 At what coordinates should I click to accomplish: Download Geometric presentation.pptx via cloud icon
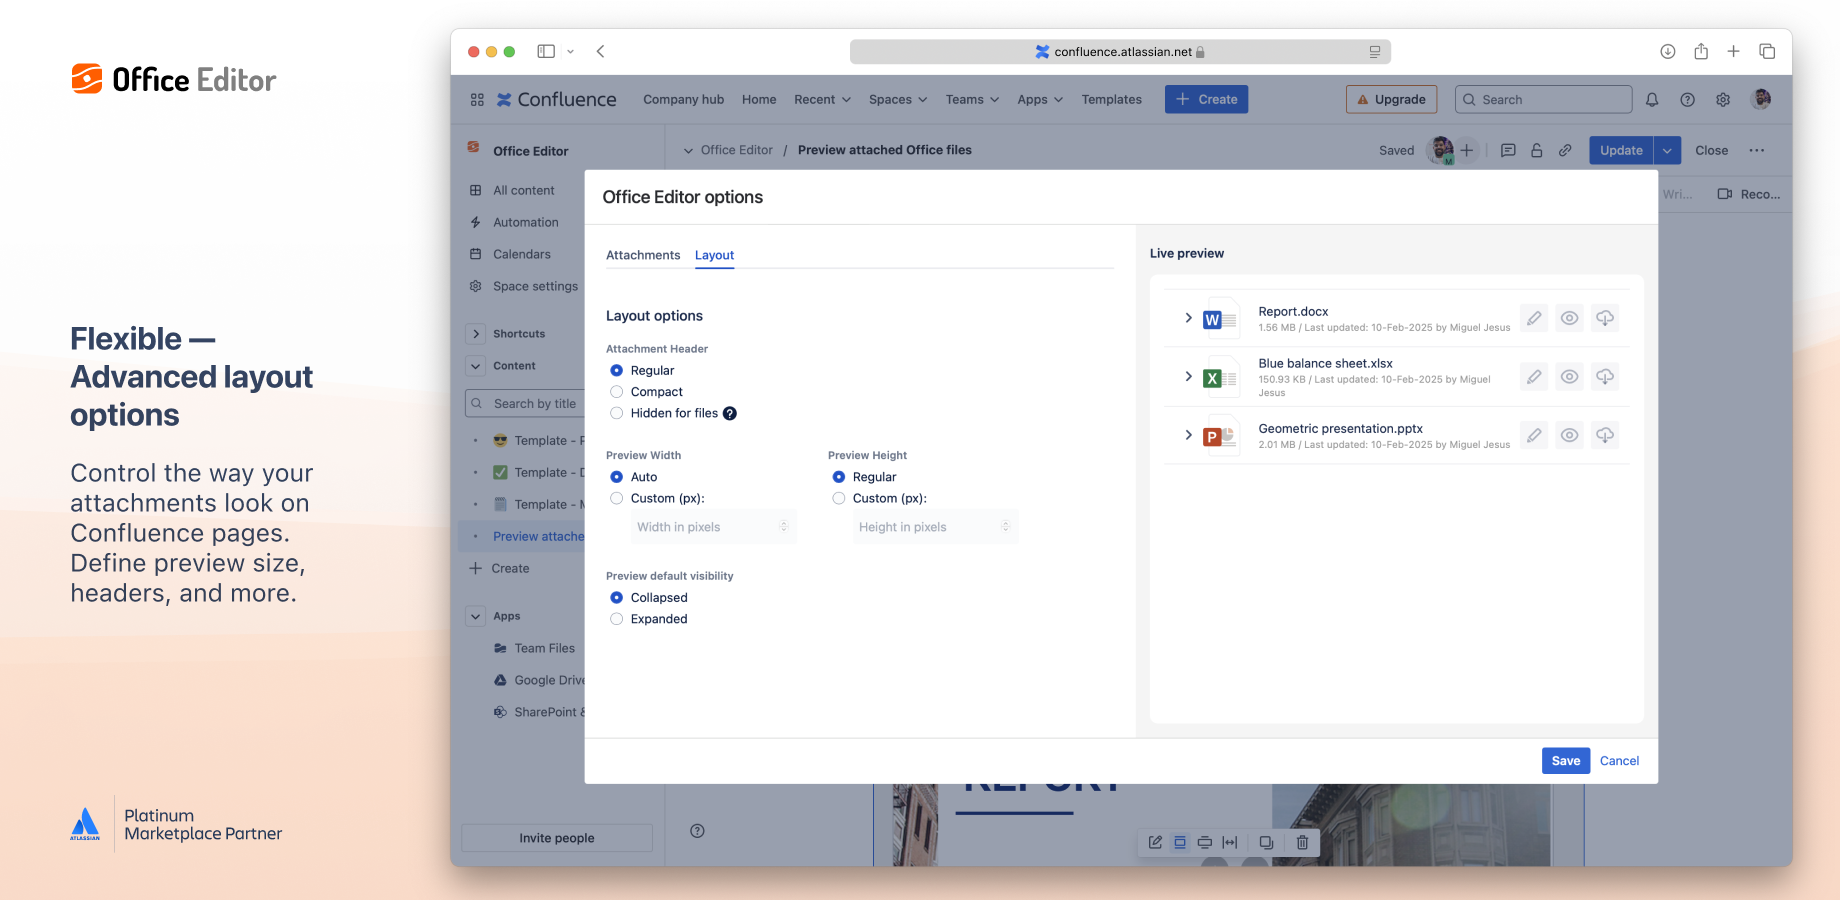point(1605,435)
